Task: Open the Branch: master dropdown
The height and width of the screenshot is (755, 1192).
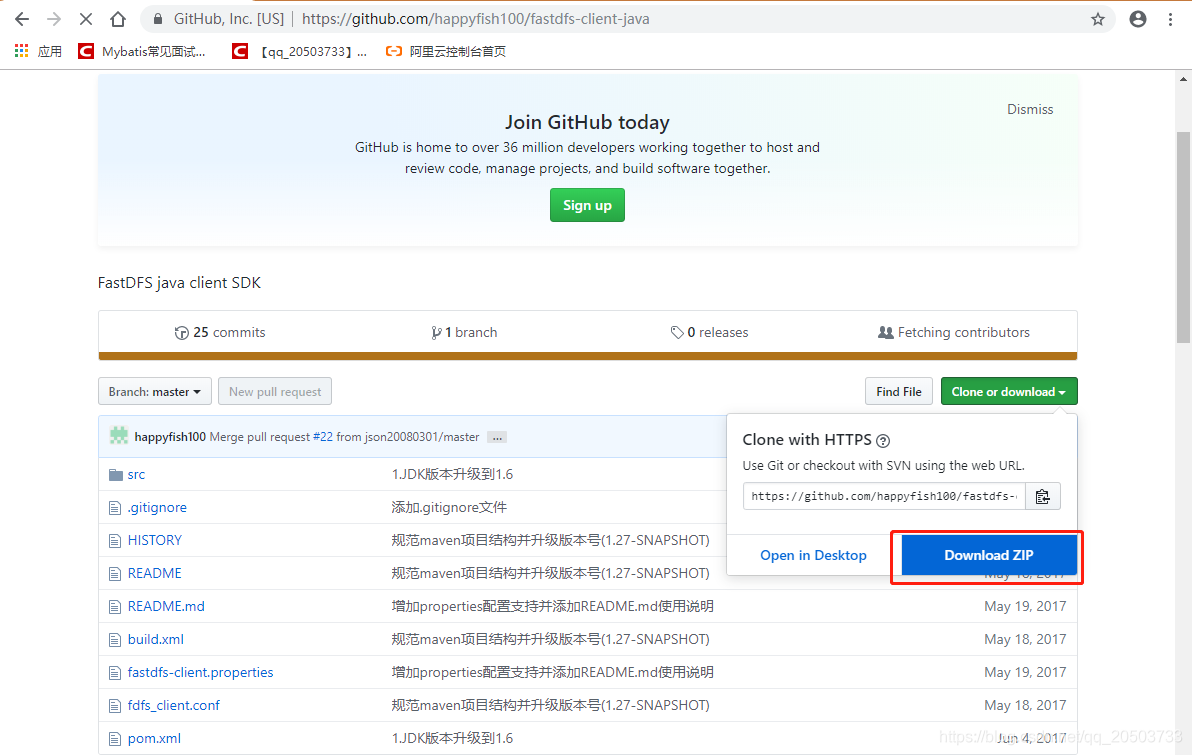Action: (x=154, y=392)
